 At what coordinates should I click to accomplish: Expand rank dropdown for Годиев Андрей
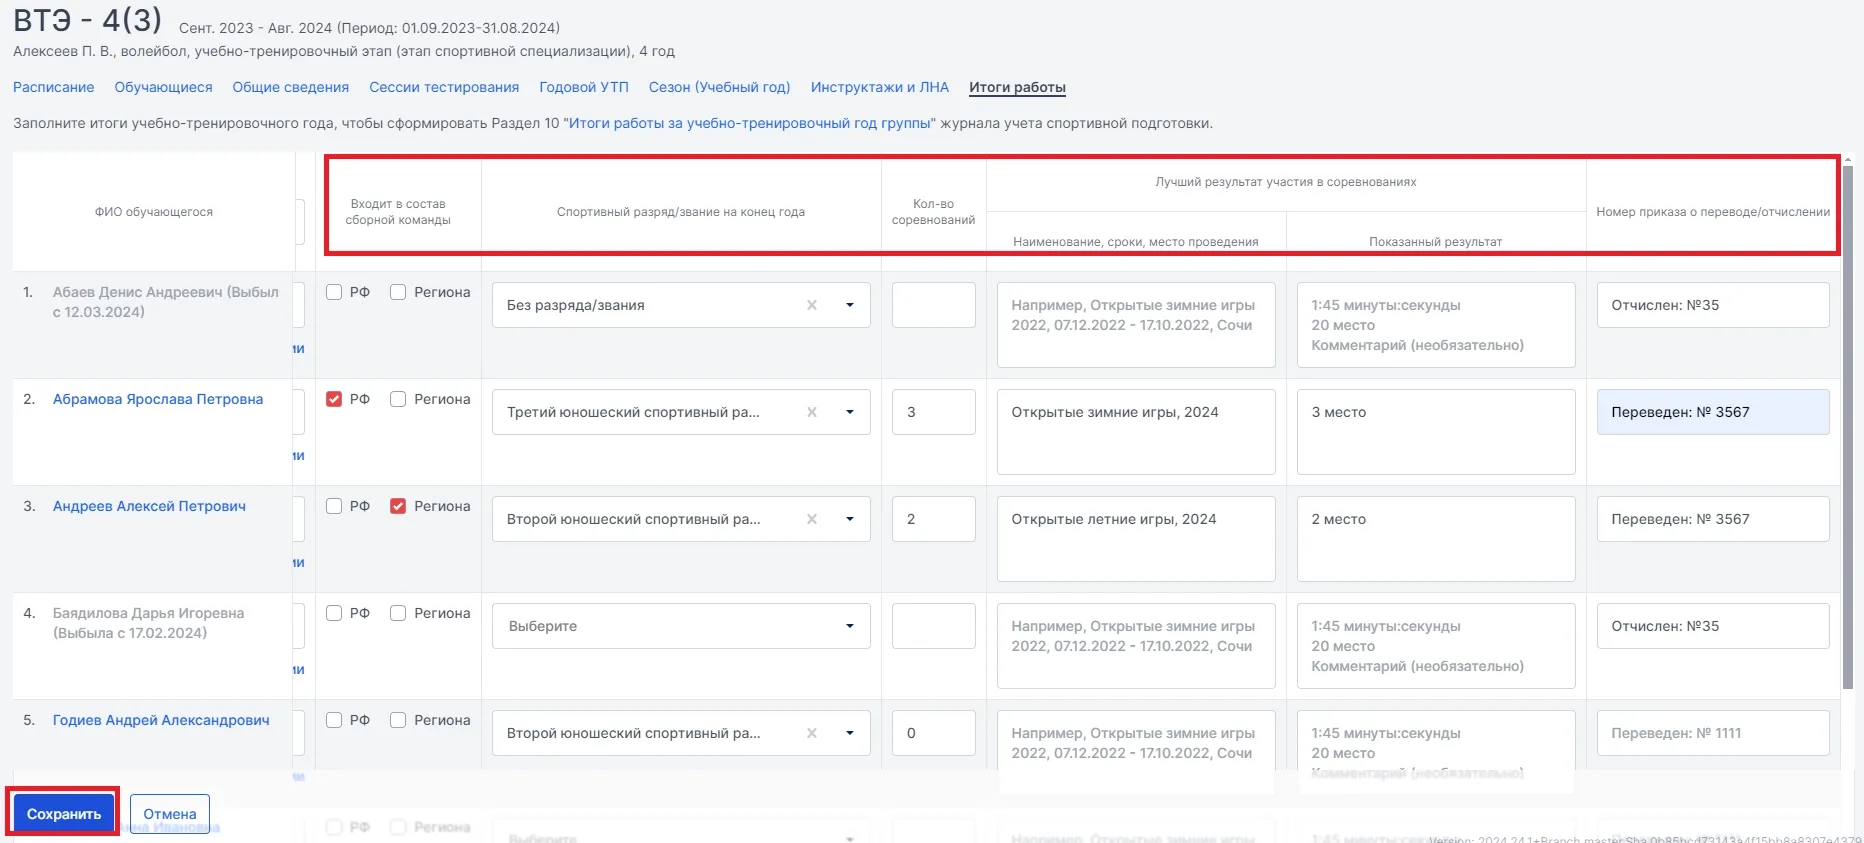pos(850,733)
